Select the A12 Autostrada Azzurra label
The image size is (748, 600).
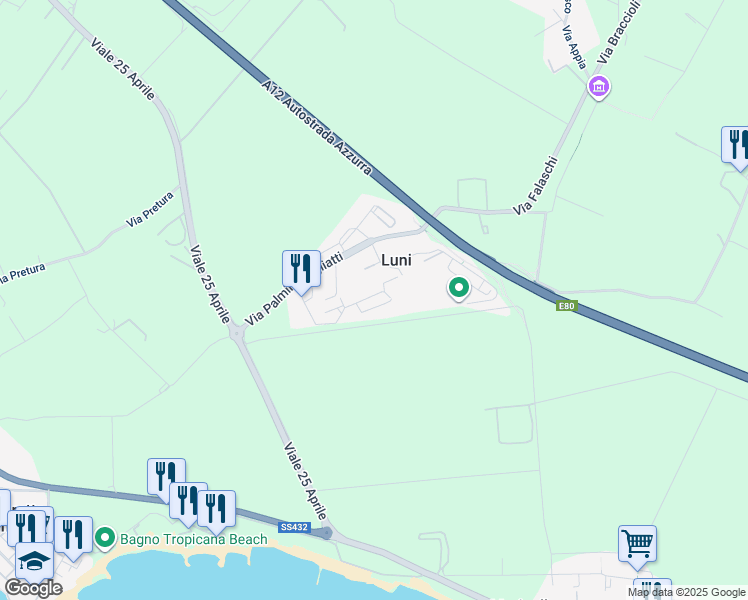point(316,127)
